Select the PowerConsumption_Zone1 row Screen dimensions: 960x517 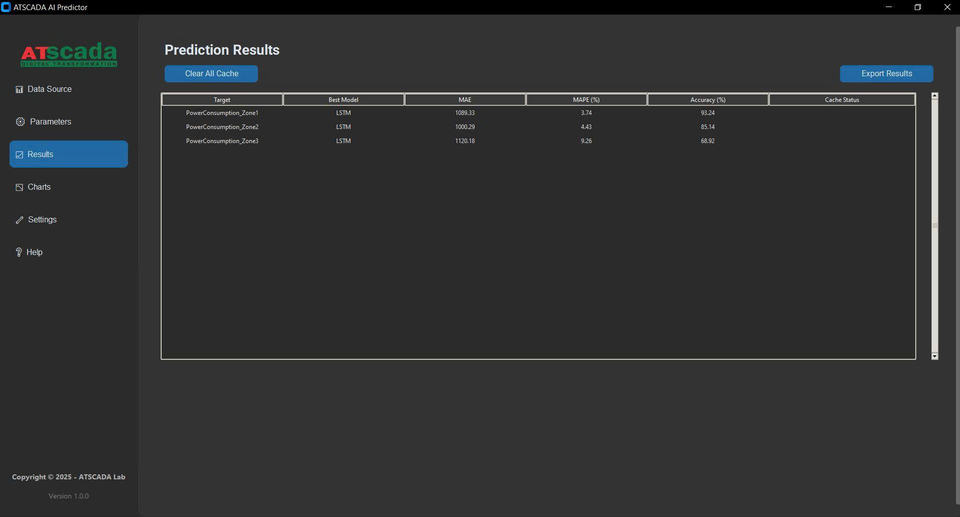[x=539, y=113]
